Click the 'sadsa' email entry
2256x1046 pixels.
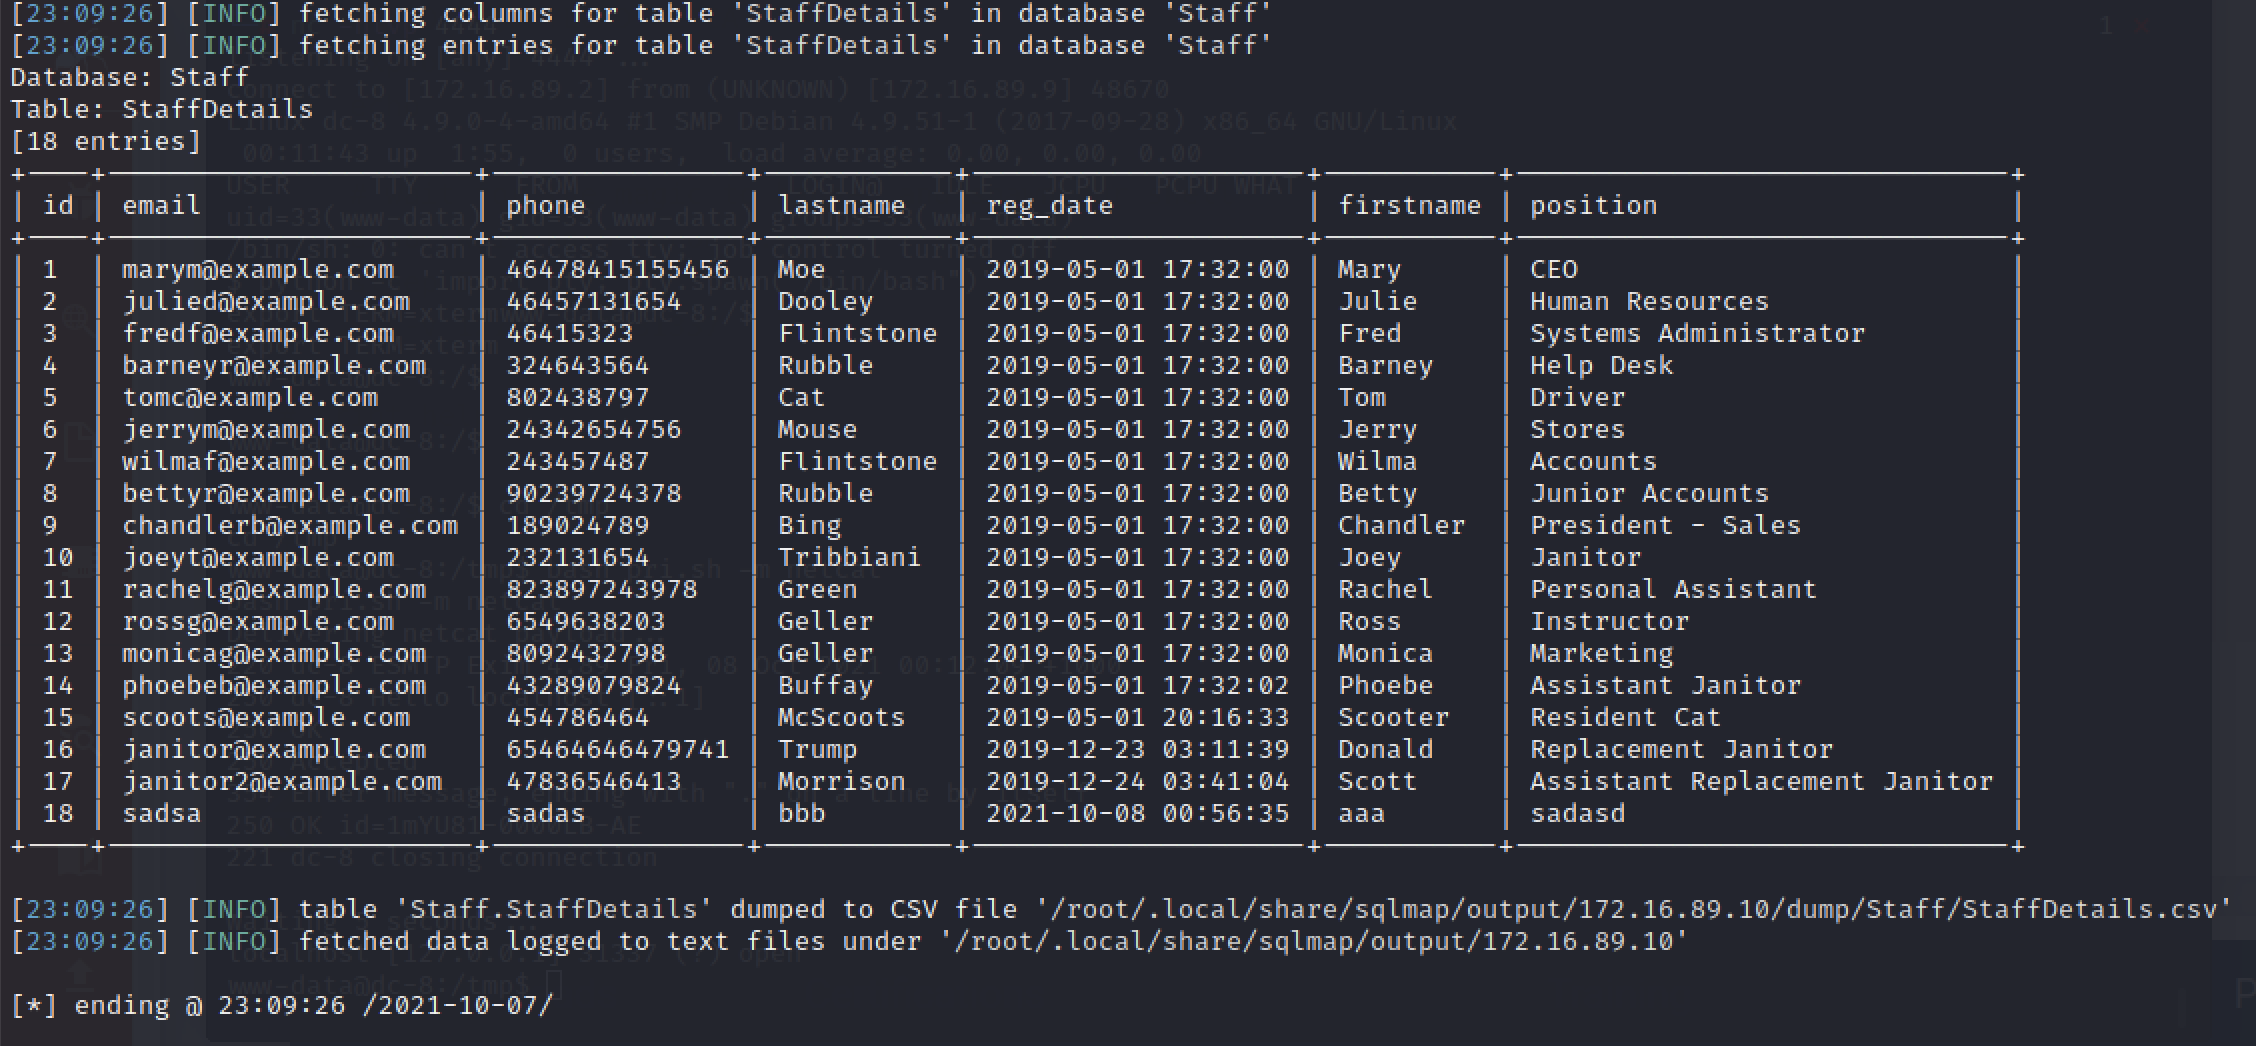pos(162,813)
